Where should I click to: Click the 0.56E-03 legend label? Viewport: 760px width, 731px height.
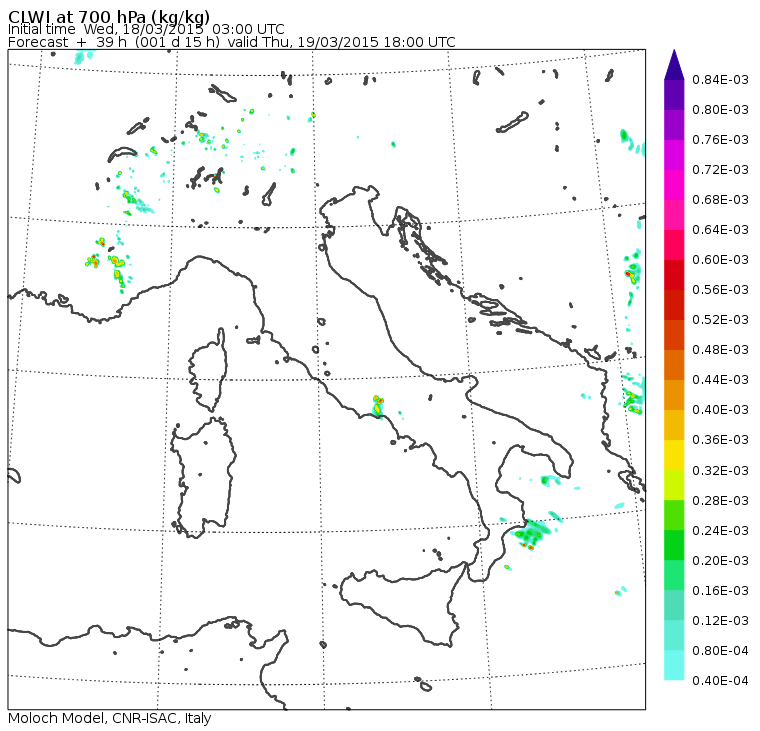coord(720,290)
